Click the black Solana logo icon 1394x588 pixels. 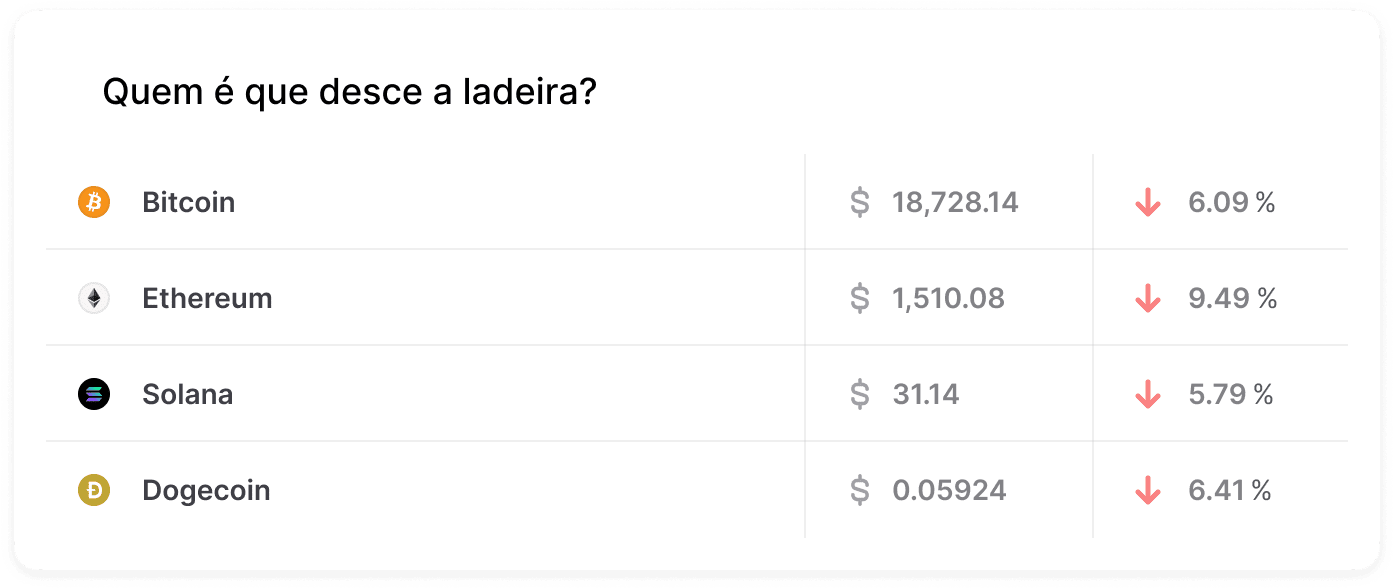tap(94, 395)
